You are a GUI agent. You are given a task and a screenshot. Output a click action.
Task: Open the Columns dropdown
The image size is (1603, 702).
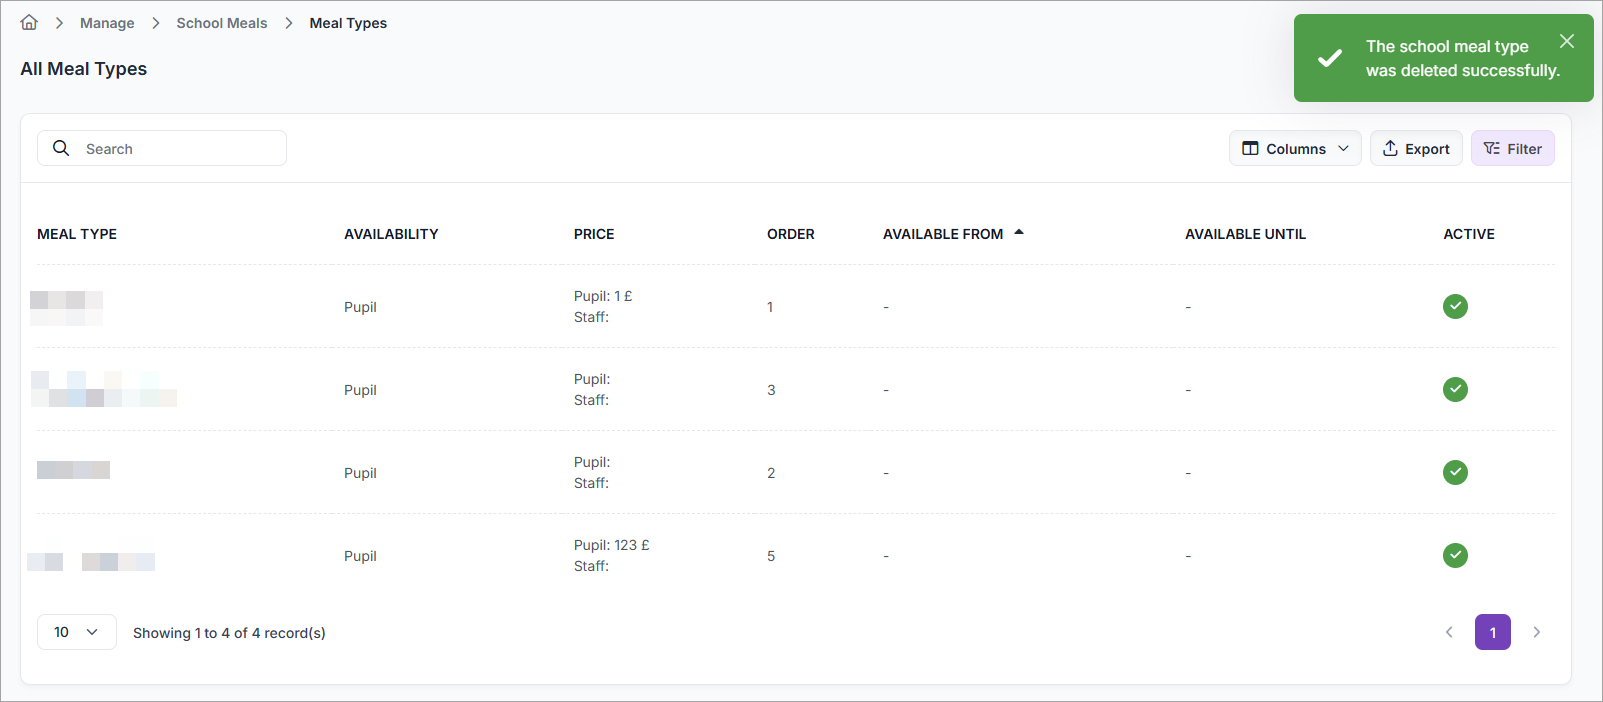[x=1295, y=148]
